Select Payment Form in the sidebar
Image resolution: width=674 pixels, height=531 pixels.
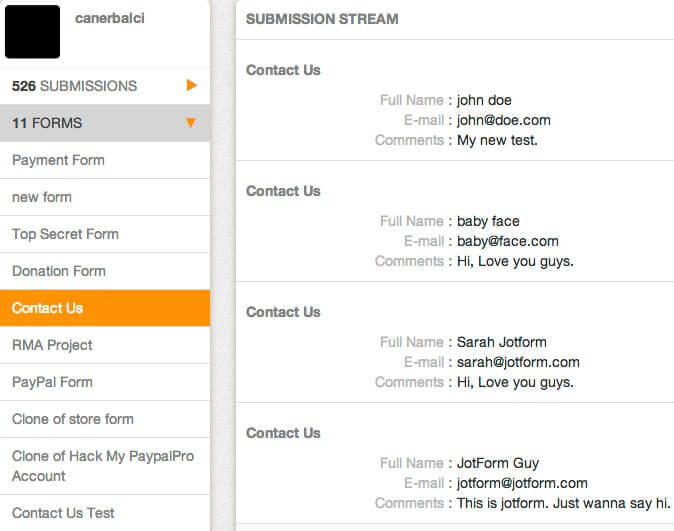(58, 160)
